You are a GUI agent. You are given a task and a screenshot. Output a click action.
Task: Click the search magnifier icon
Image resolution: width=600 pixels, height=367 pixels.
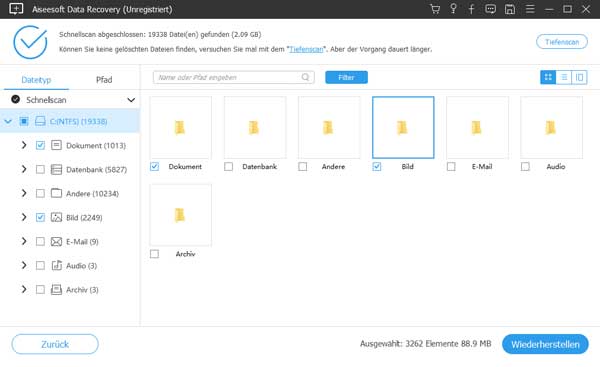click(305, 77)
